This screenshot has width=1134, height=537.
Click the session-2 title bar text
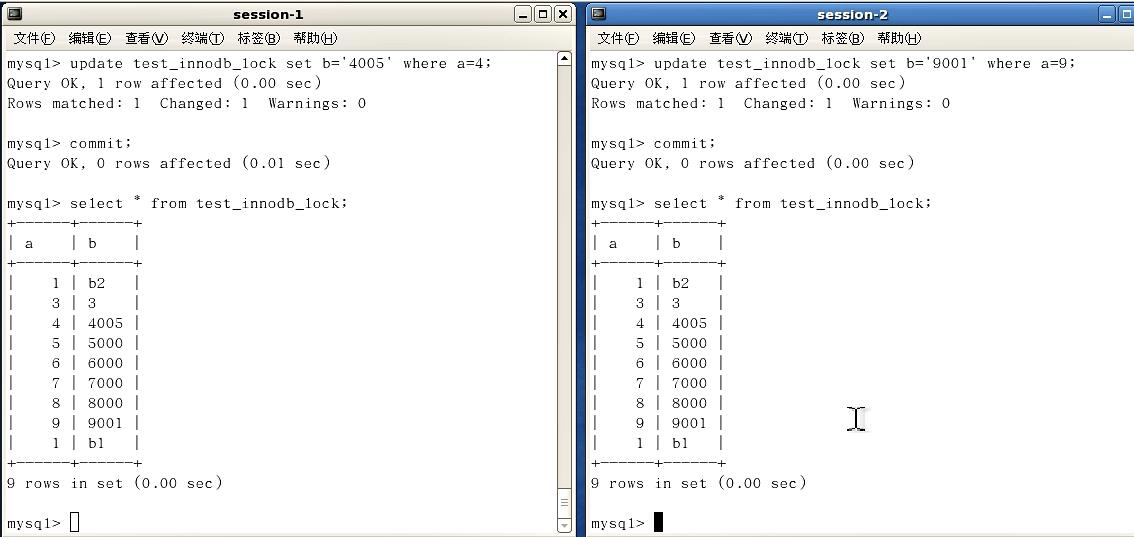pos(852,14)
